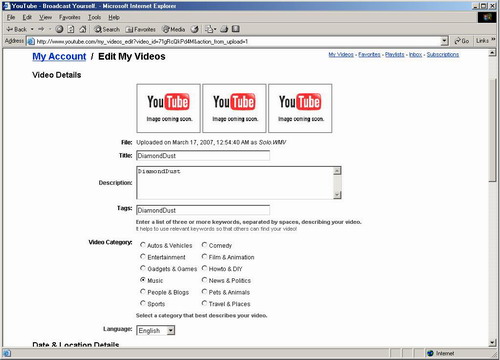Open the Media toolbar button
Viewport: 500px width, 360px height.
click(173, 29)
